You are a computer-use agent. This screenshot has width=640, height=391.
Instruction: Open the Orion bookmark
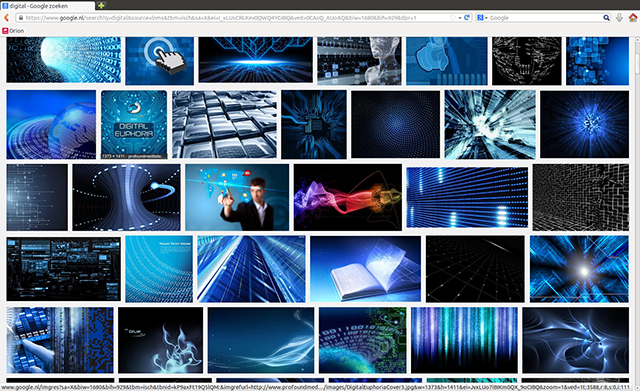click(x=13, y=31)
